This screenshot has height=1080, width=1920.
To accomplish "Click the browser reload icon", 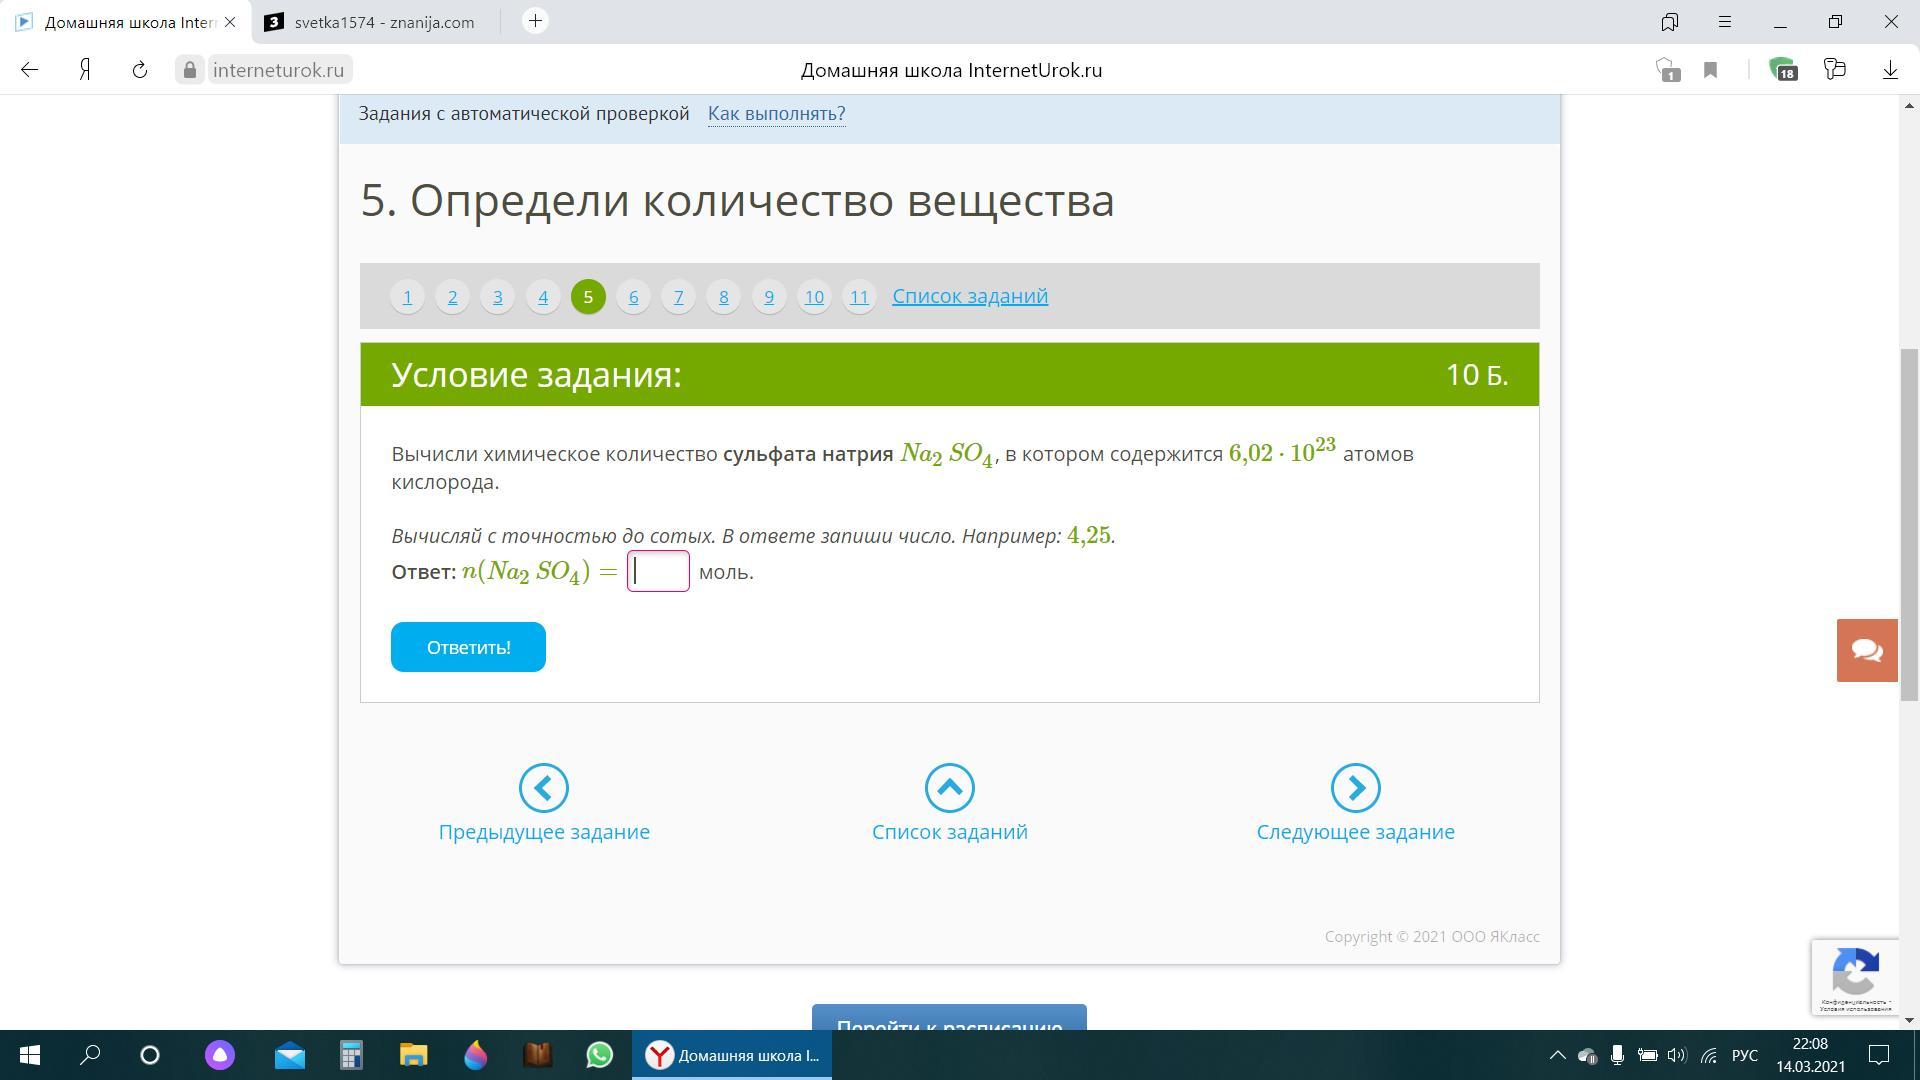I will [x=140, y=70].
